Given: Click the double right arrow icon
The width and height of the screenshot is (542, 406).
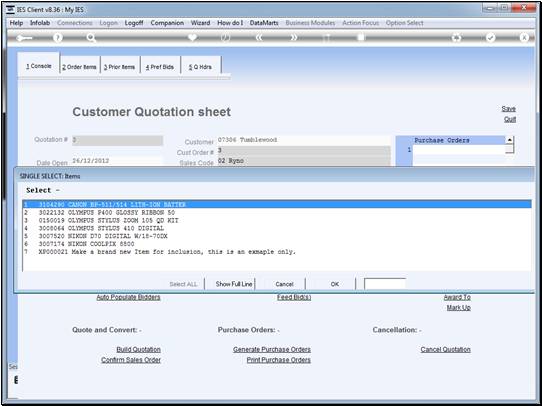Looking at the screenshot, I should (293, 38).
